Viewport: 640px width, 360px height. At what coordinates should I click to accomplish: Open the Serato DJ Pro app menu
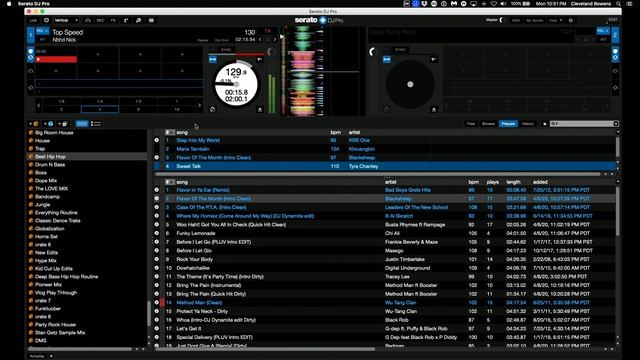point(33,4)
